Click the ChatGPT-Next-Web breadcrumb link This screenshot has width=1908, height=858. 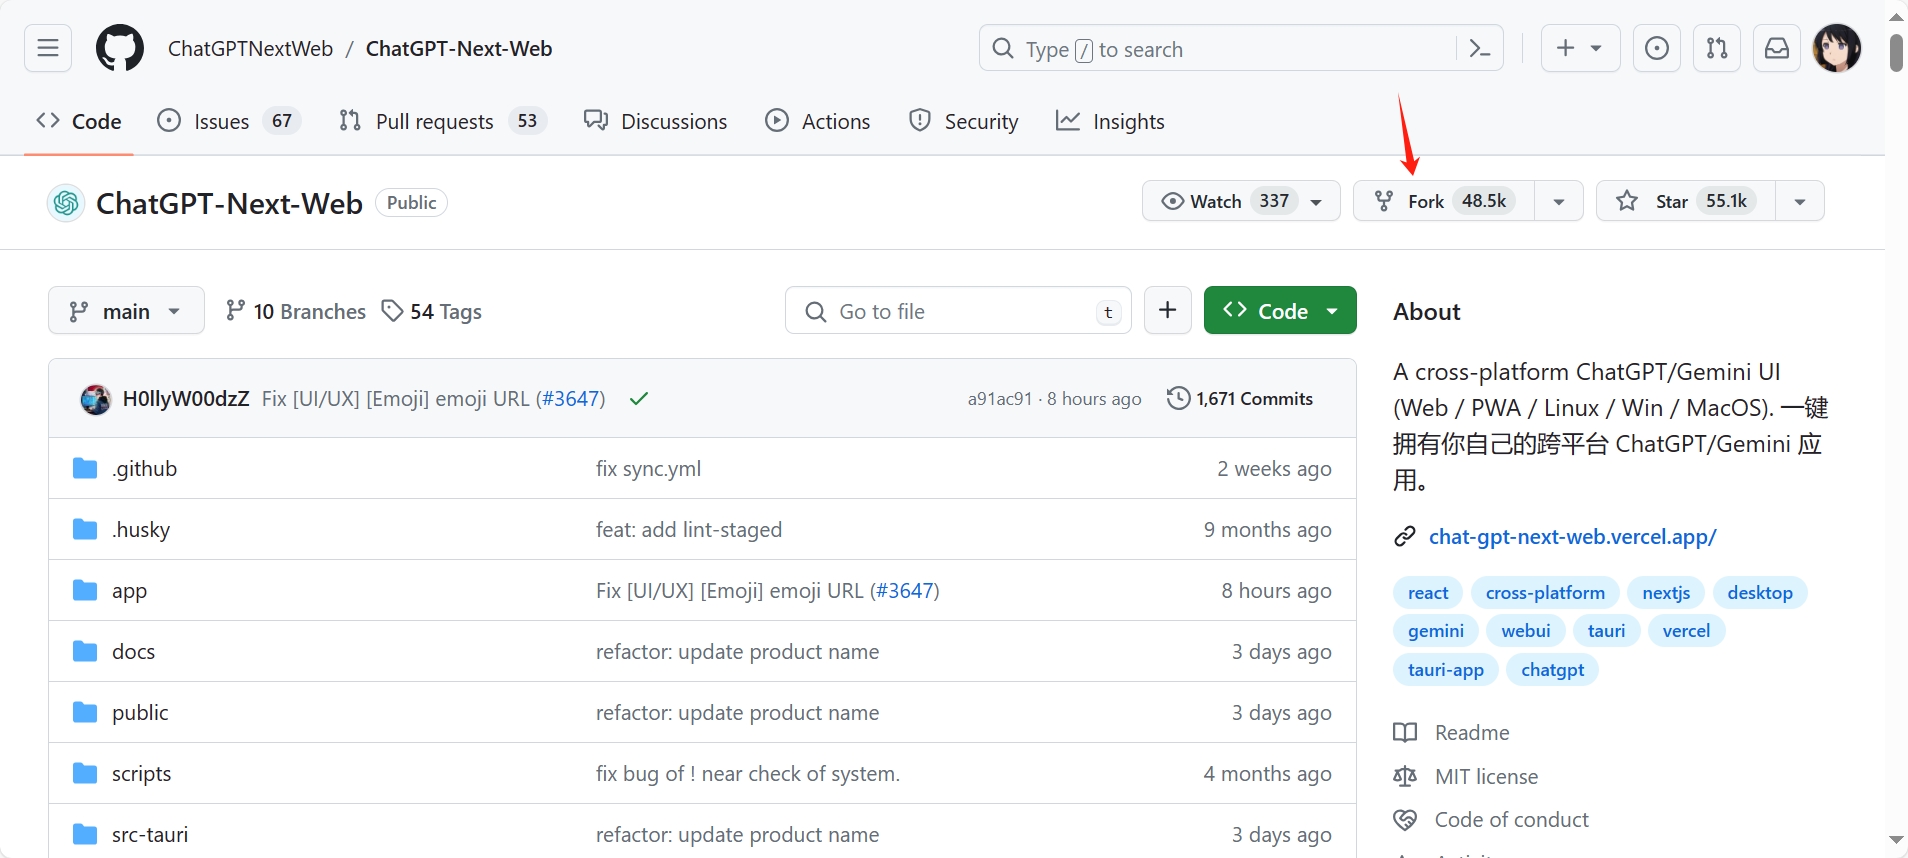(x=459, y=48)
